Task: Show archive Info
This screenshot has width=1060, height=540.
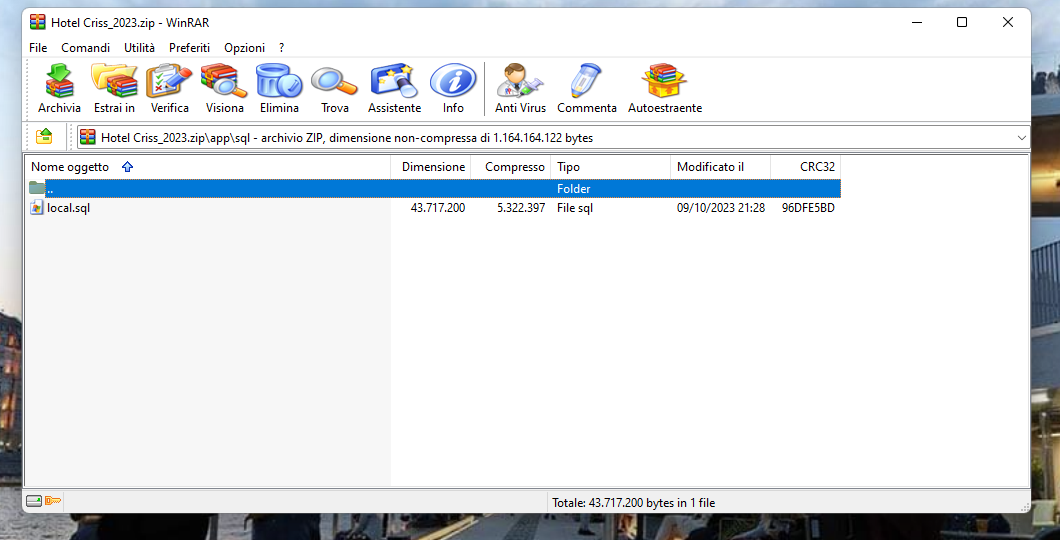Action: point(453,89)
